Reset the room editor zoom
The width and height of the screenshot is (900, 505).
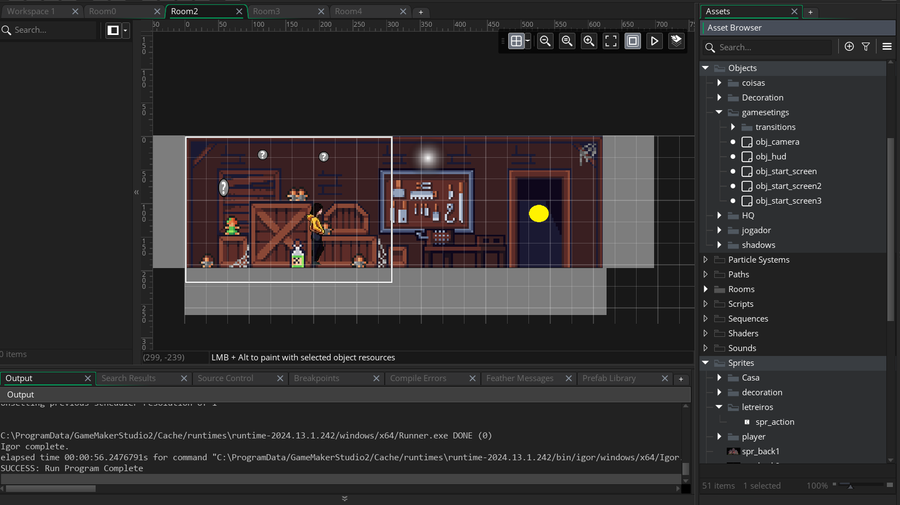coord(567,41)
